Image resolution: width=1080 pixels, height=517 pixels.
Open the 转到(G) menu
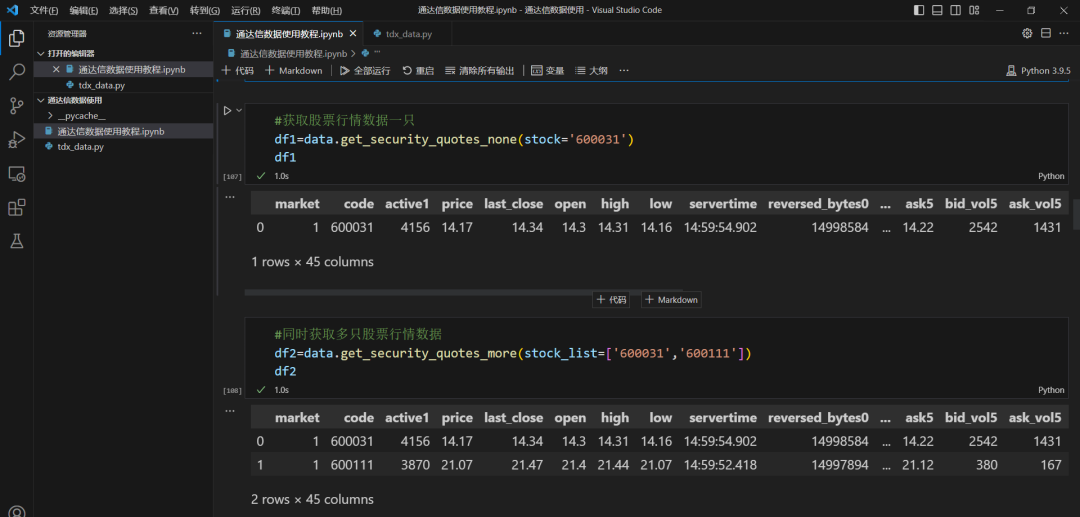[205, 10]
